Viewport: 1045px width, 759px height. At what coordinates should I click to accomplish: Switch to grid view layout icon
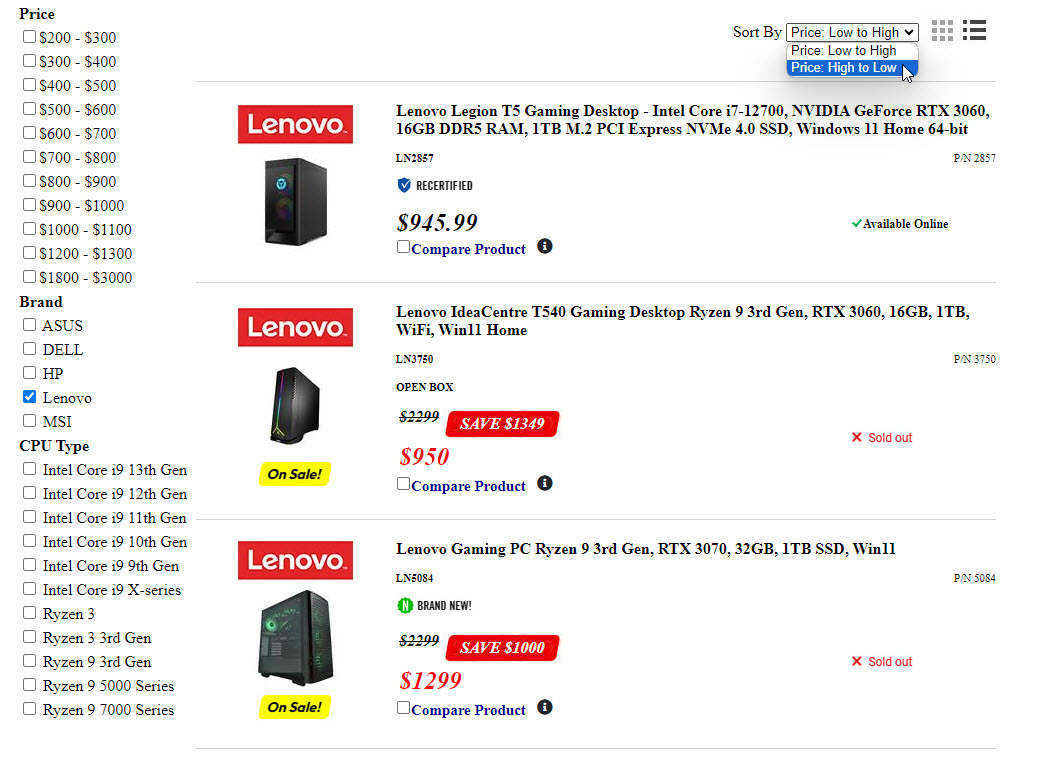942,31
